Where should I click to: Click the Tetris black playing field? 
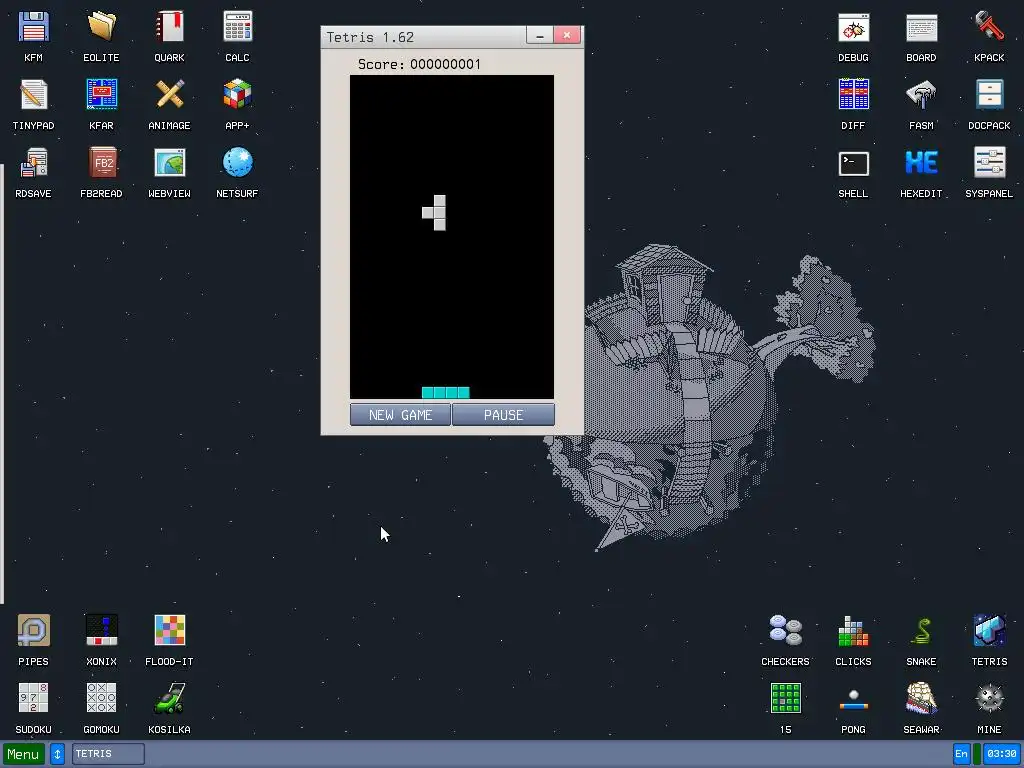click(x=452, y=237)
